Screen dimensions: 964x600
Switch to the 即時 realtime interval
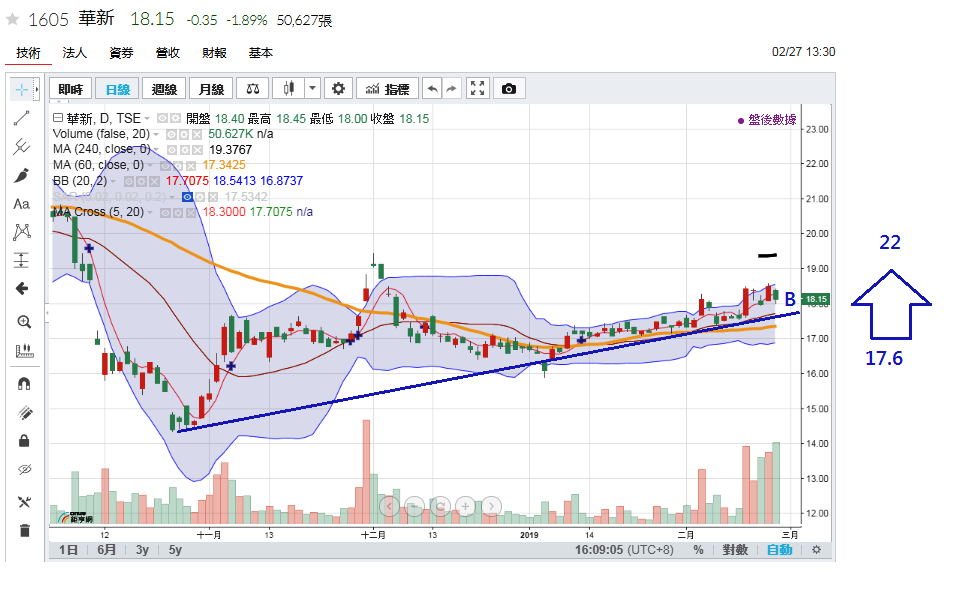[71, 89]
